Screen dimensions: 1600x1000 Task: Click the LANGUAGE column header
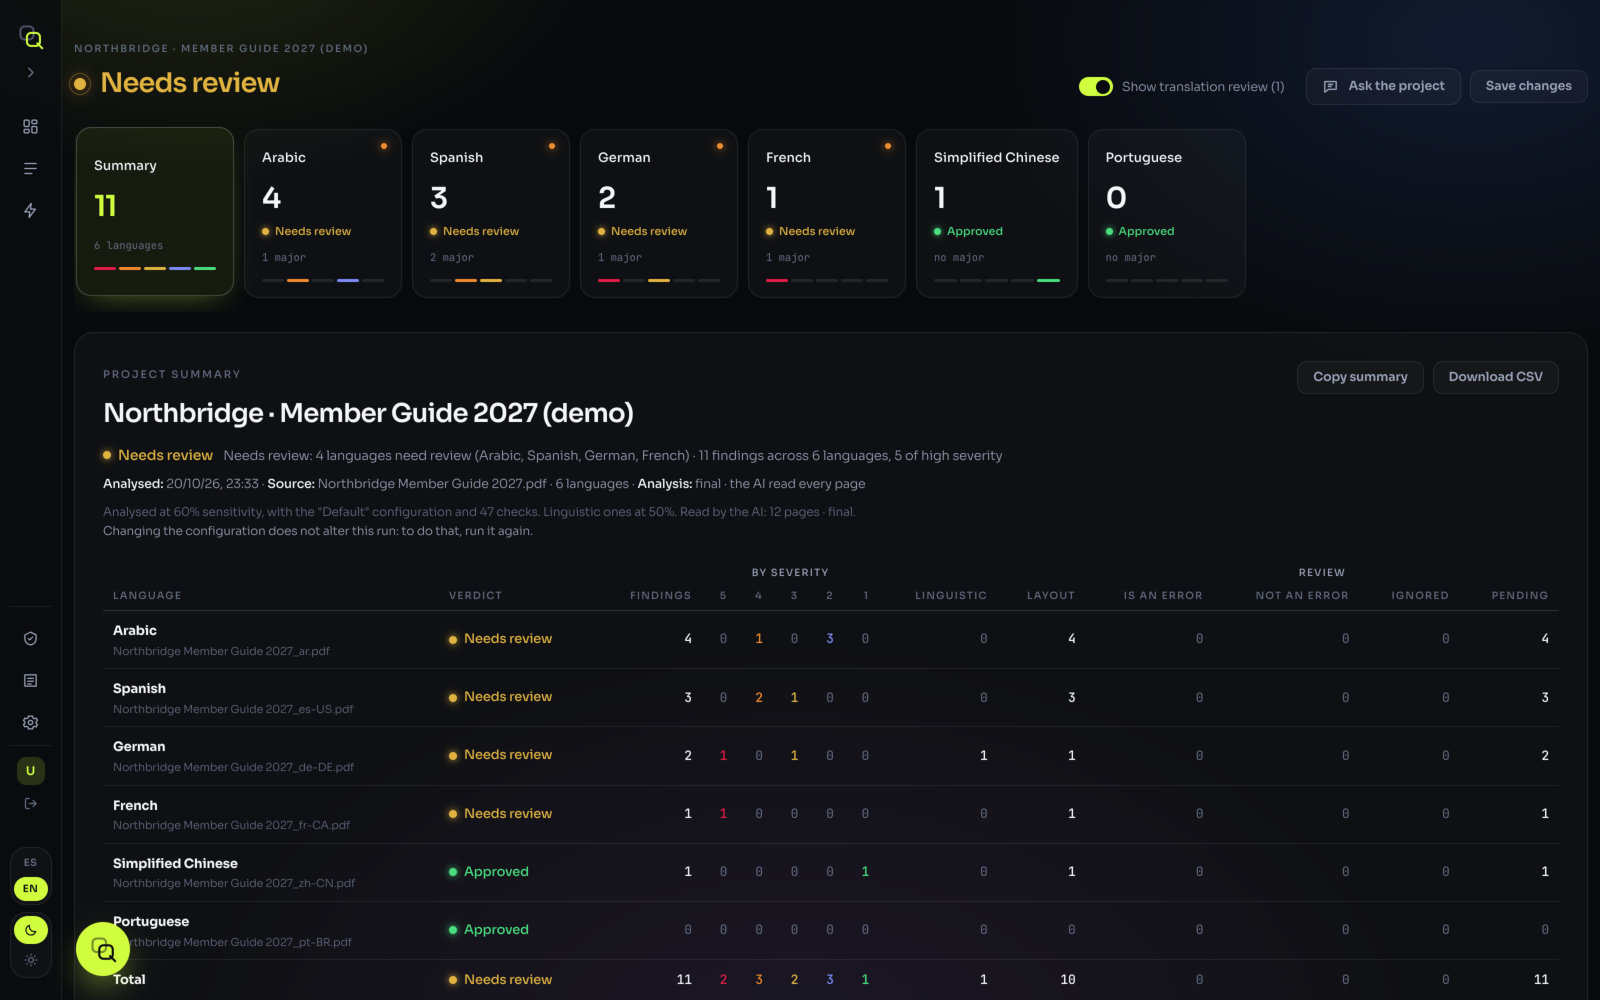[x=147, y=596]
